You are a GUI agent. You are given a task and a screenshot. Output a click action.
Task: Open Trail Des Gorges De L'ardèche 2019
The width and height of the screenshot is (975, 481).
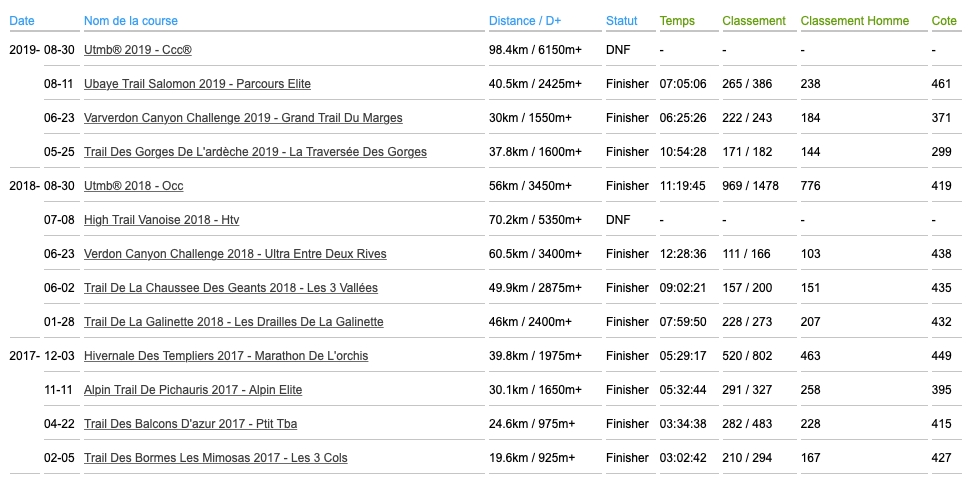point(255,152)
